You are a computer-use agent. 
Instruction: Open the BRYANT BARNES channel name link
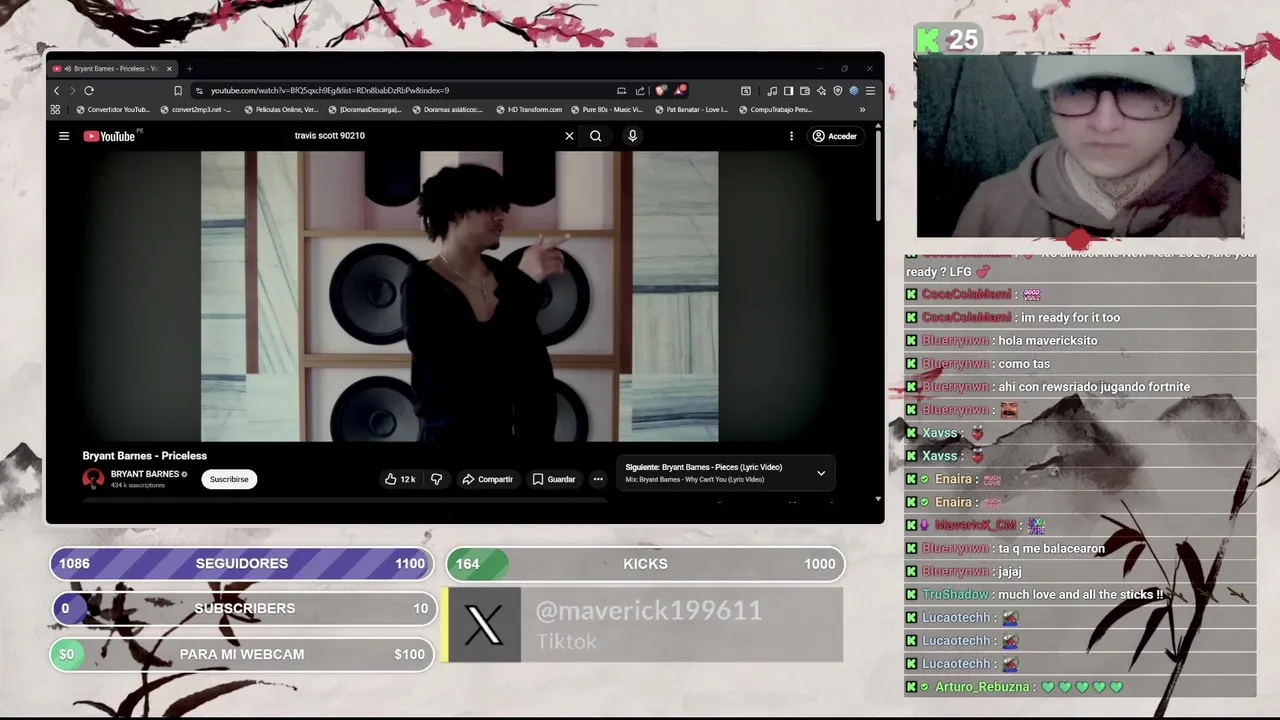point(145,474)
